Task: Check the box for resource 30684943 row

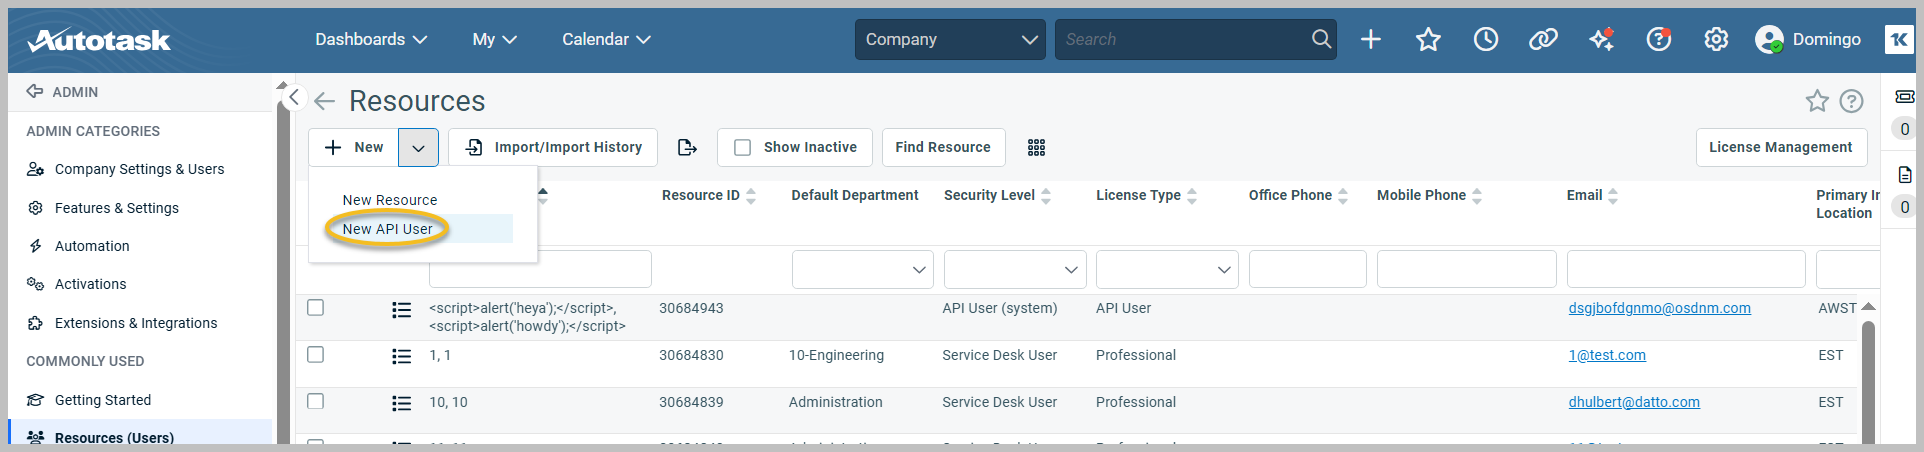Action: [316, 308]
